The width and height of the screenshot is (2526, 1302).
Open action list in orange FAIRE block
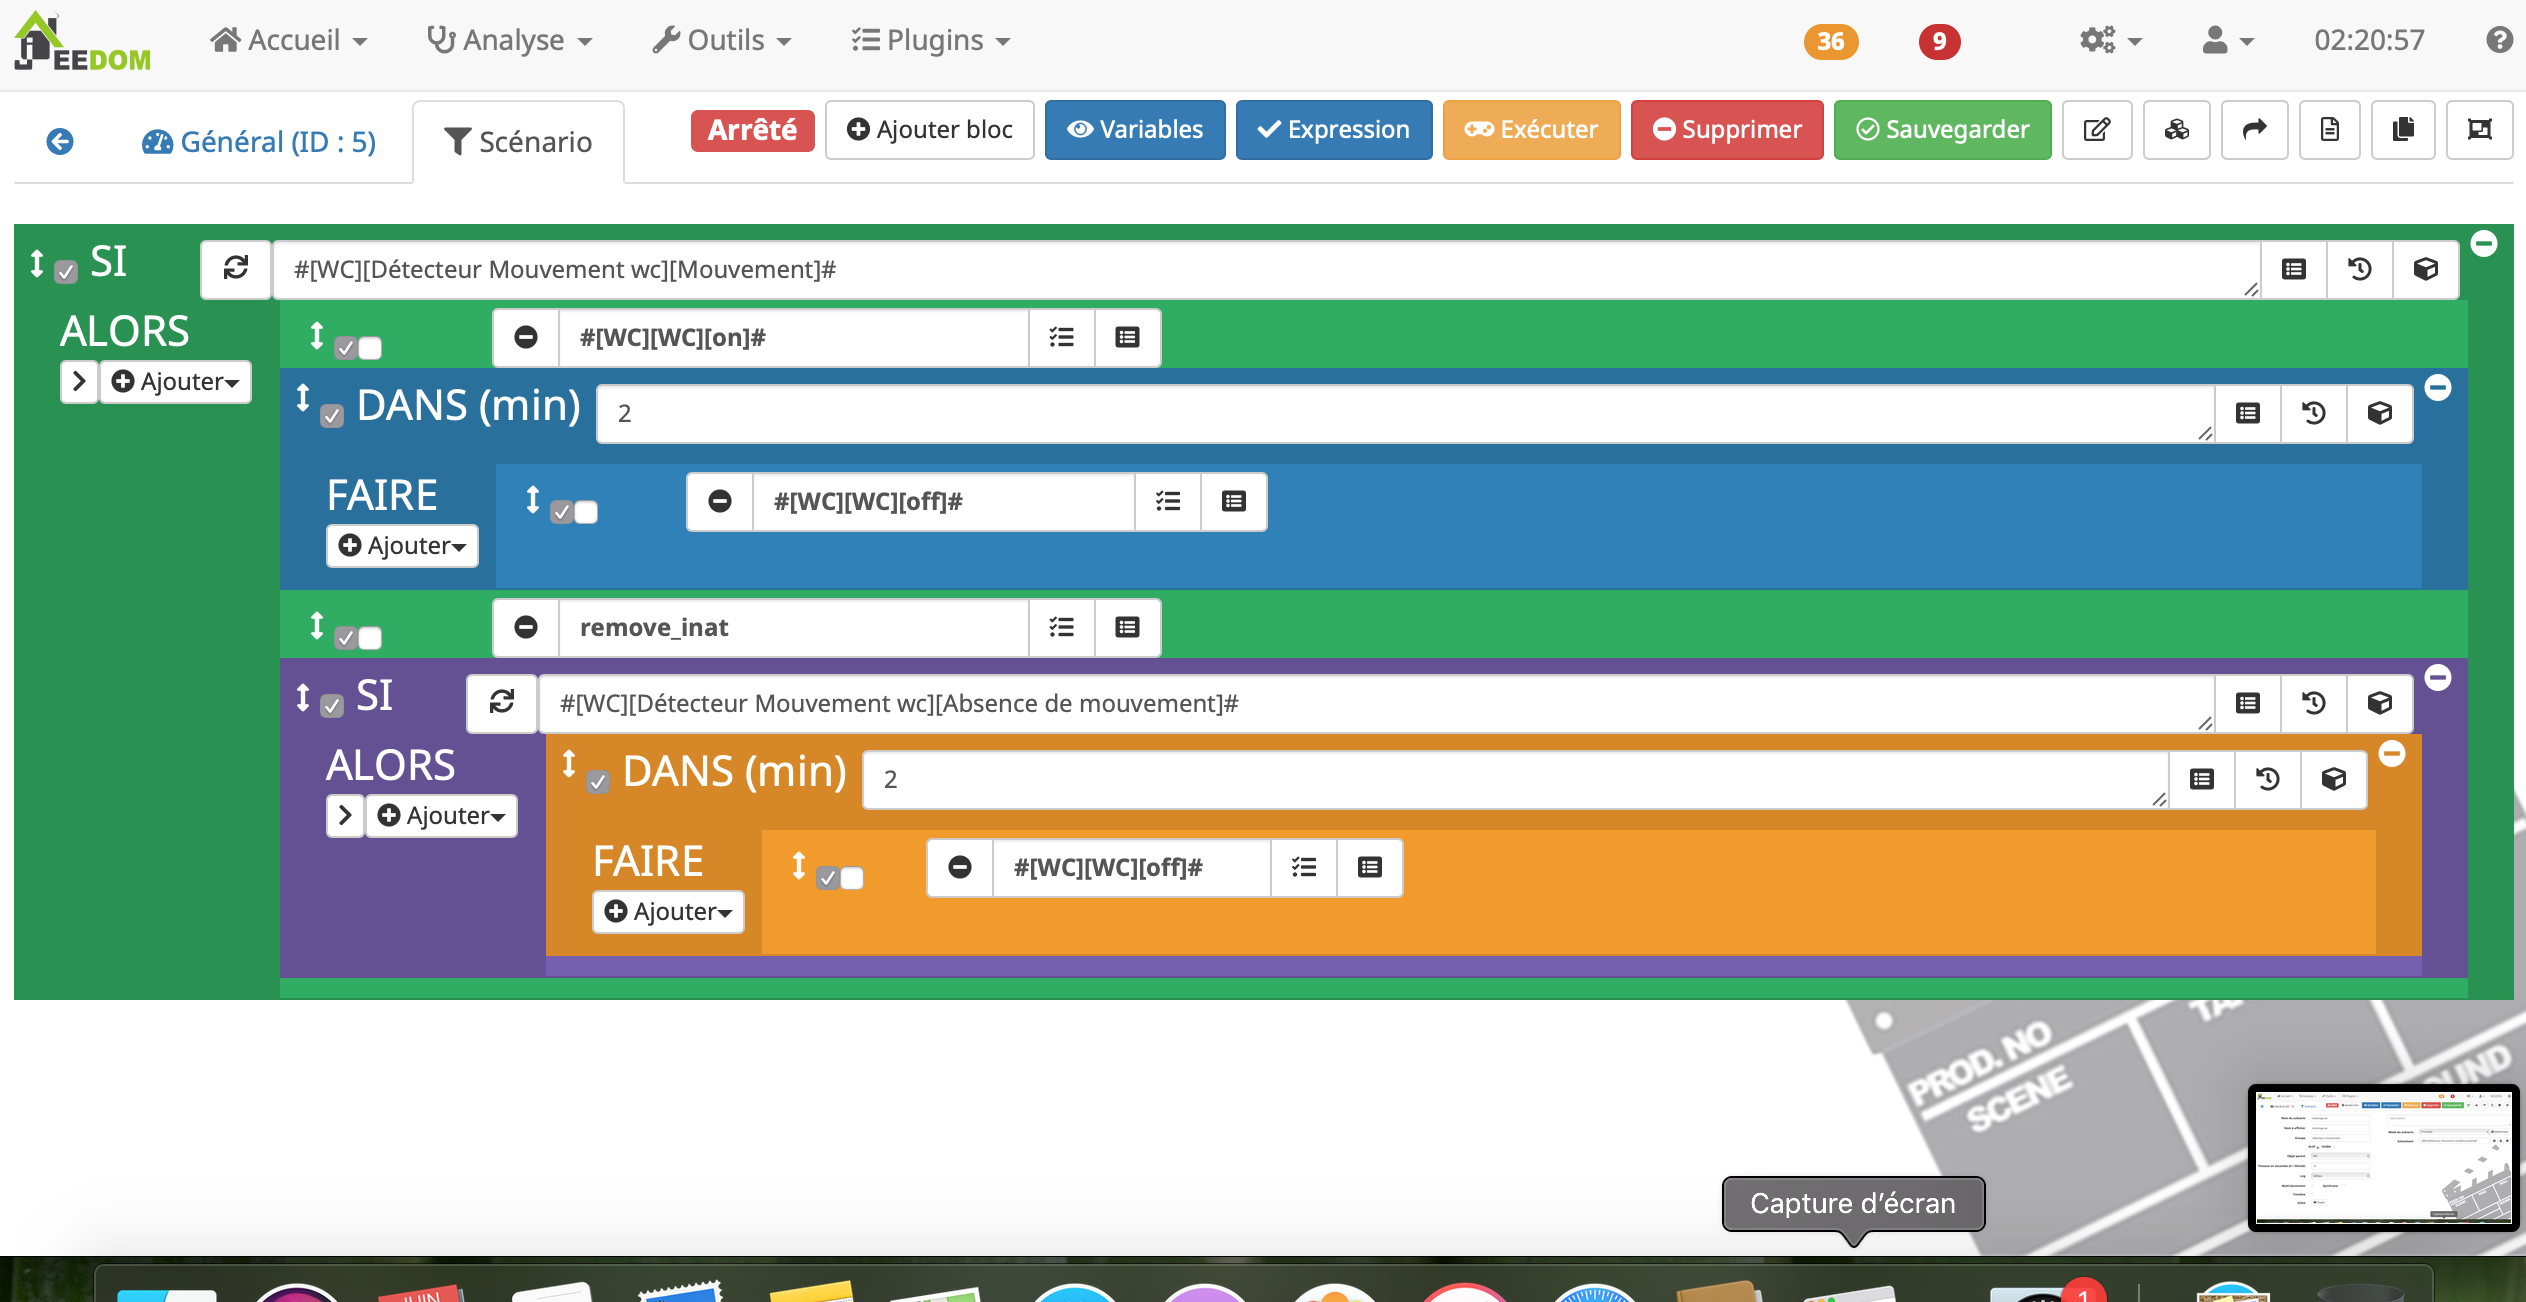1304,868
